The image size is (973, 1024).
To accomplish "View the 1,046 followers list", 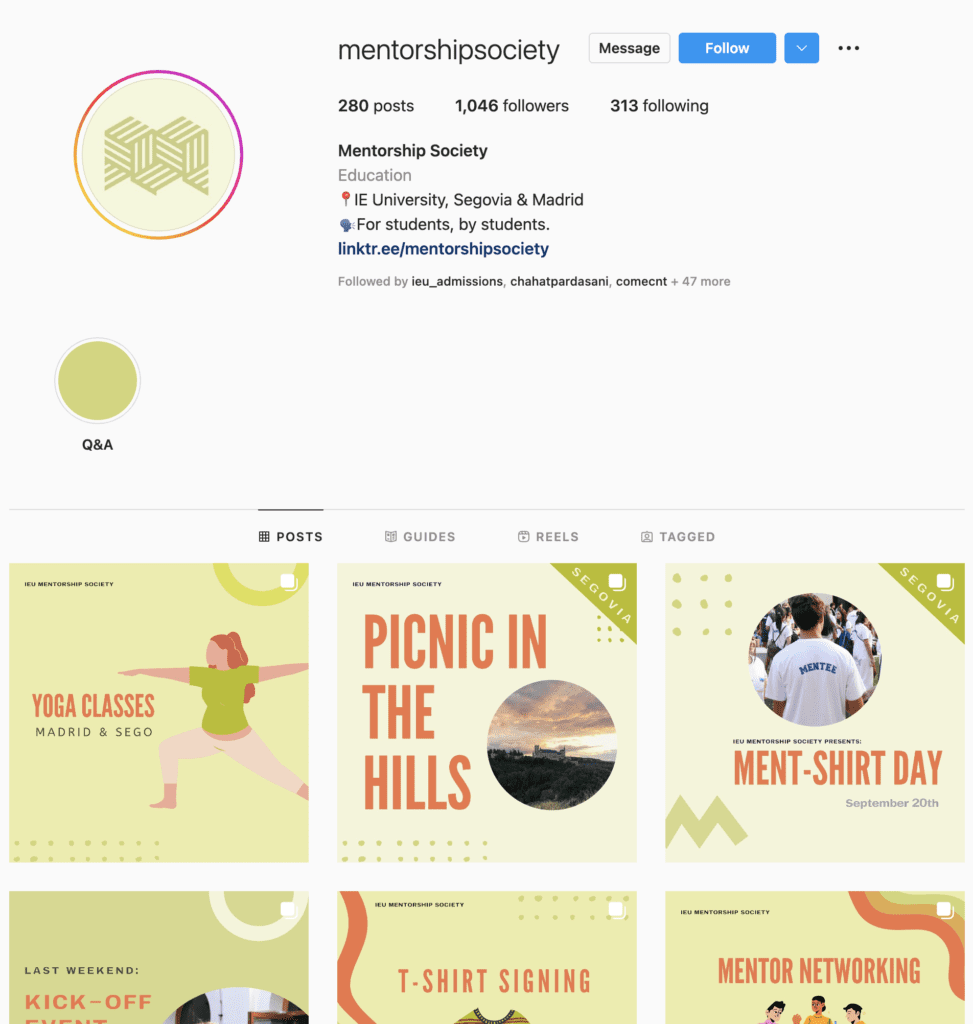I will (x=511, y=106).
